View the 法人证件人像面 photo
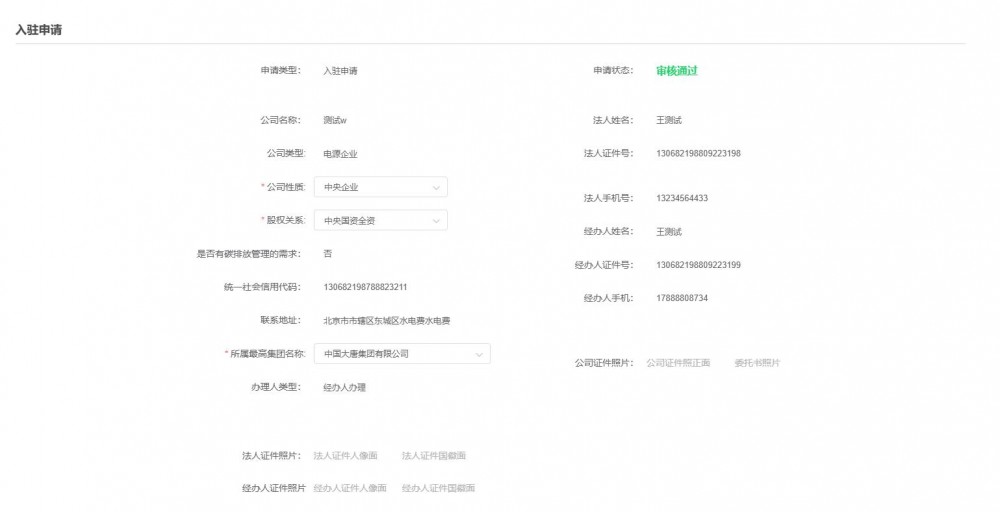 (x=345, y=456)
